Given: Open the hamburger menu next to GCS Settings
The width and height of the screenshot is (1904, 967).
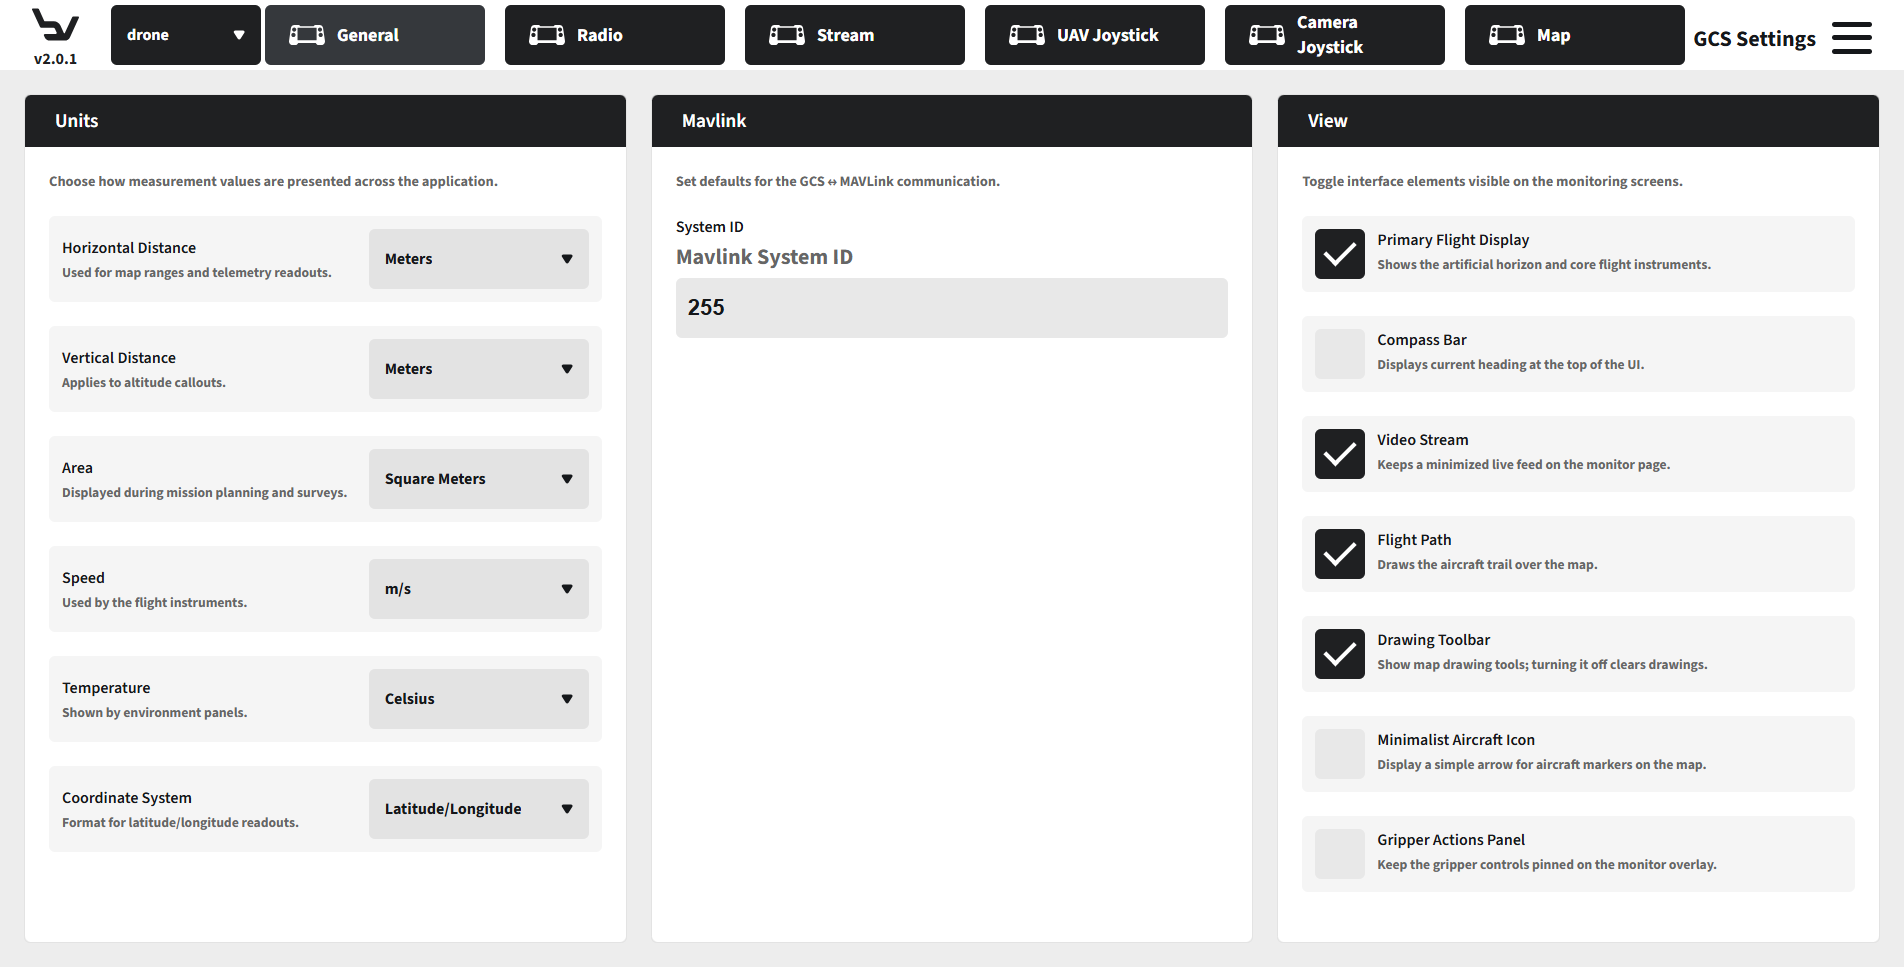Looking at the screenshot, I should click(x=1851, y=36).
